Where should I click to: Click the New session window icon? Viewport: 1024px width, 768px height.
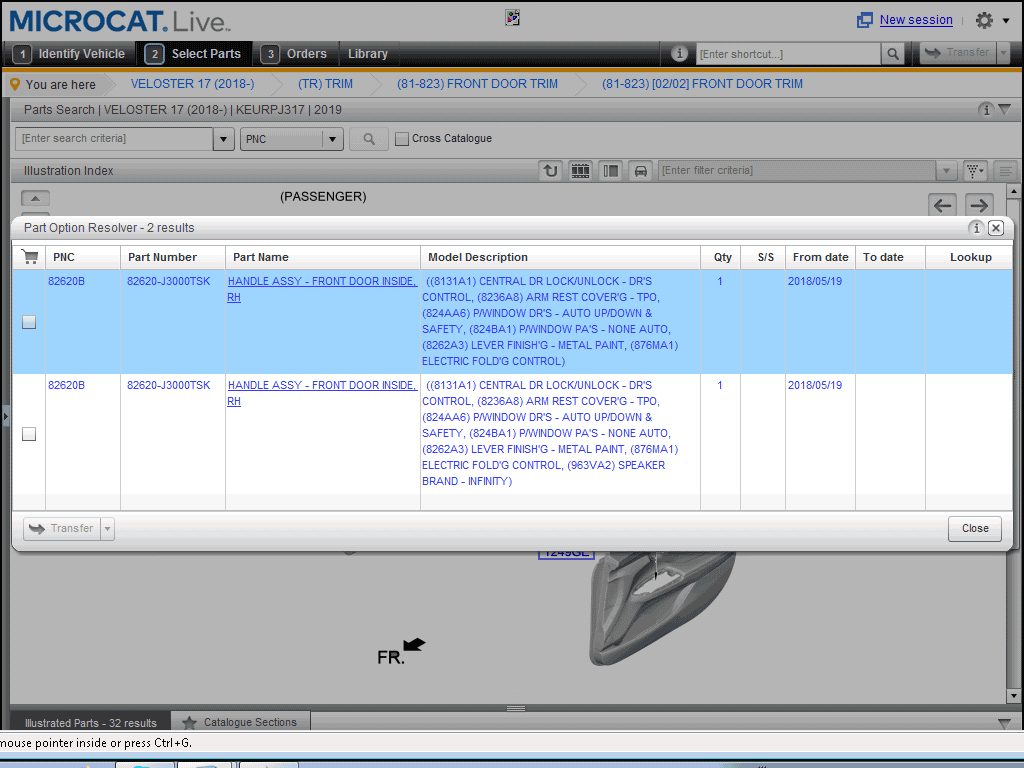pos(864,20)
